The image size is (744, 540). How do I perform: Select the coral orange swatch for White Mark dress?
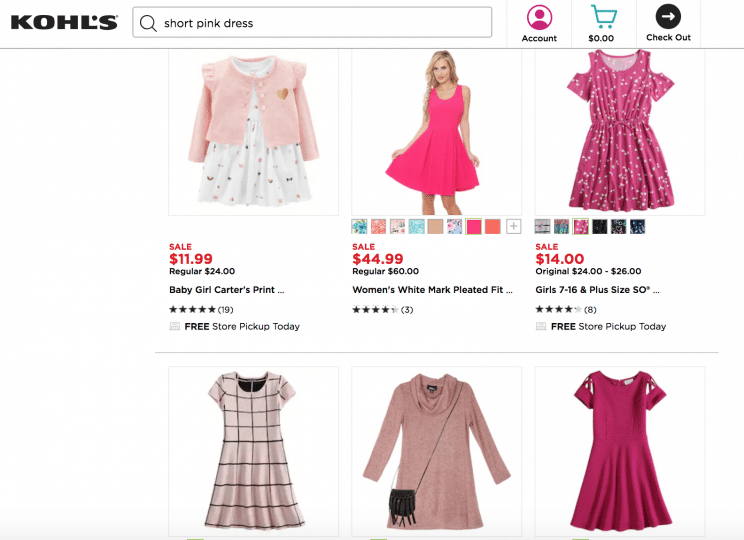click(x=493, y=226)
